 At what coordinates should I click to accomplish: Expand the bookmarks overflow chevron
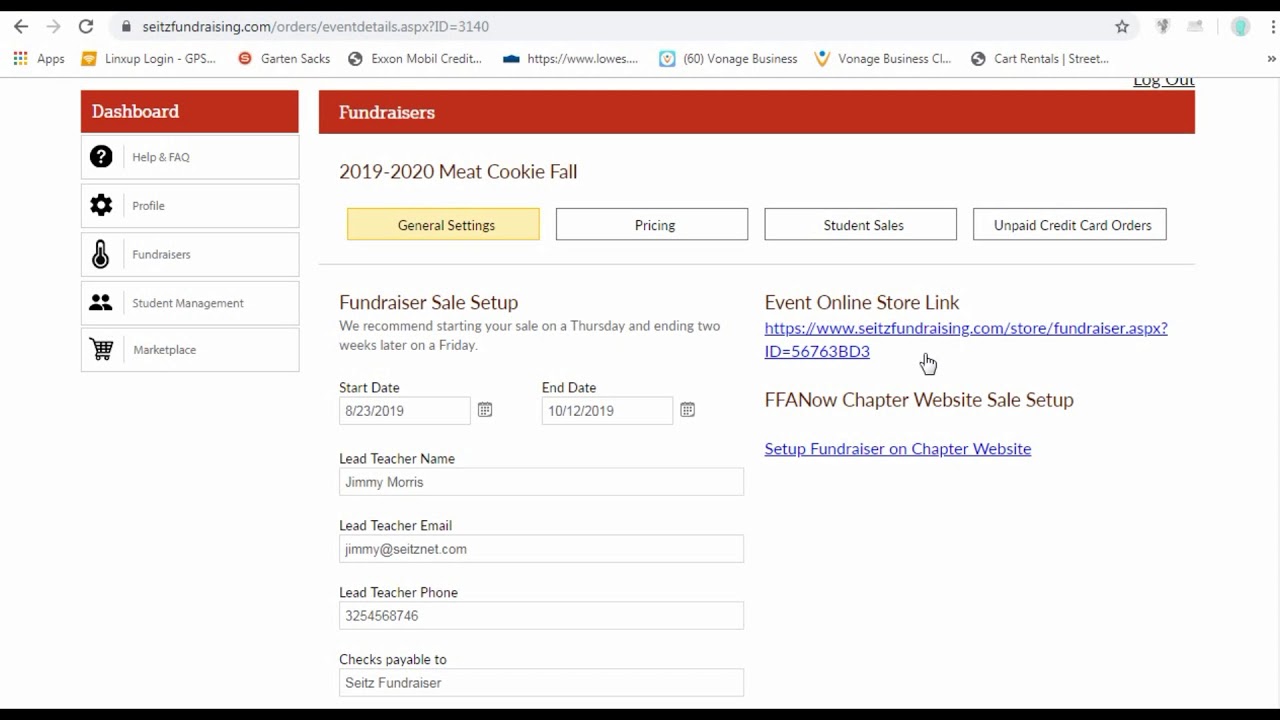tap(1271, 59)
